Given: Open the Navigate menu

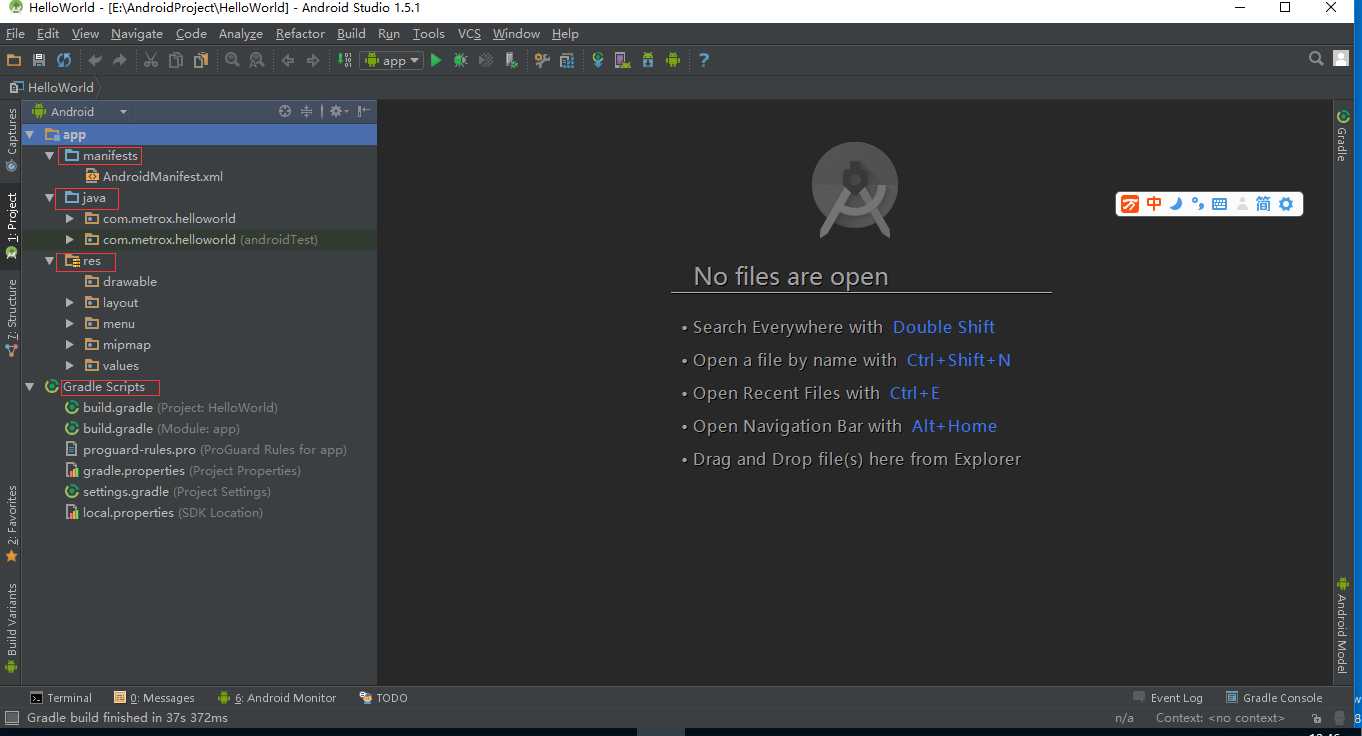Looking at the screenshot, I should tap(137, 33).
